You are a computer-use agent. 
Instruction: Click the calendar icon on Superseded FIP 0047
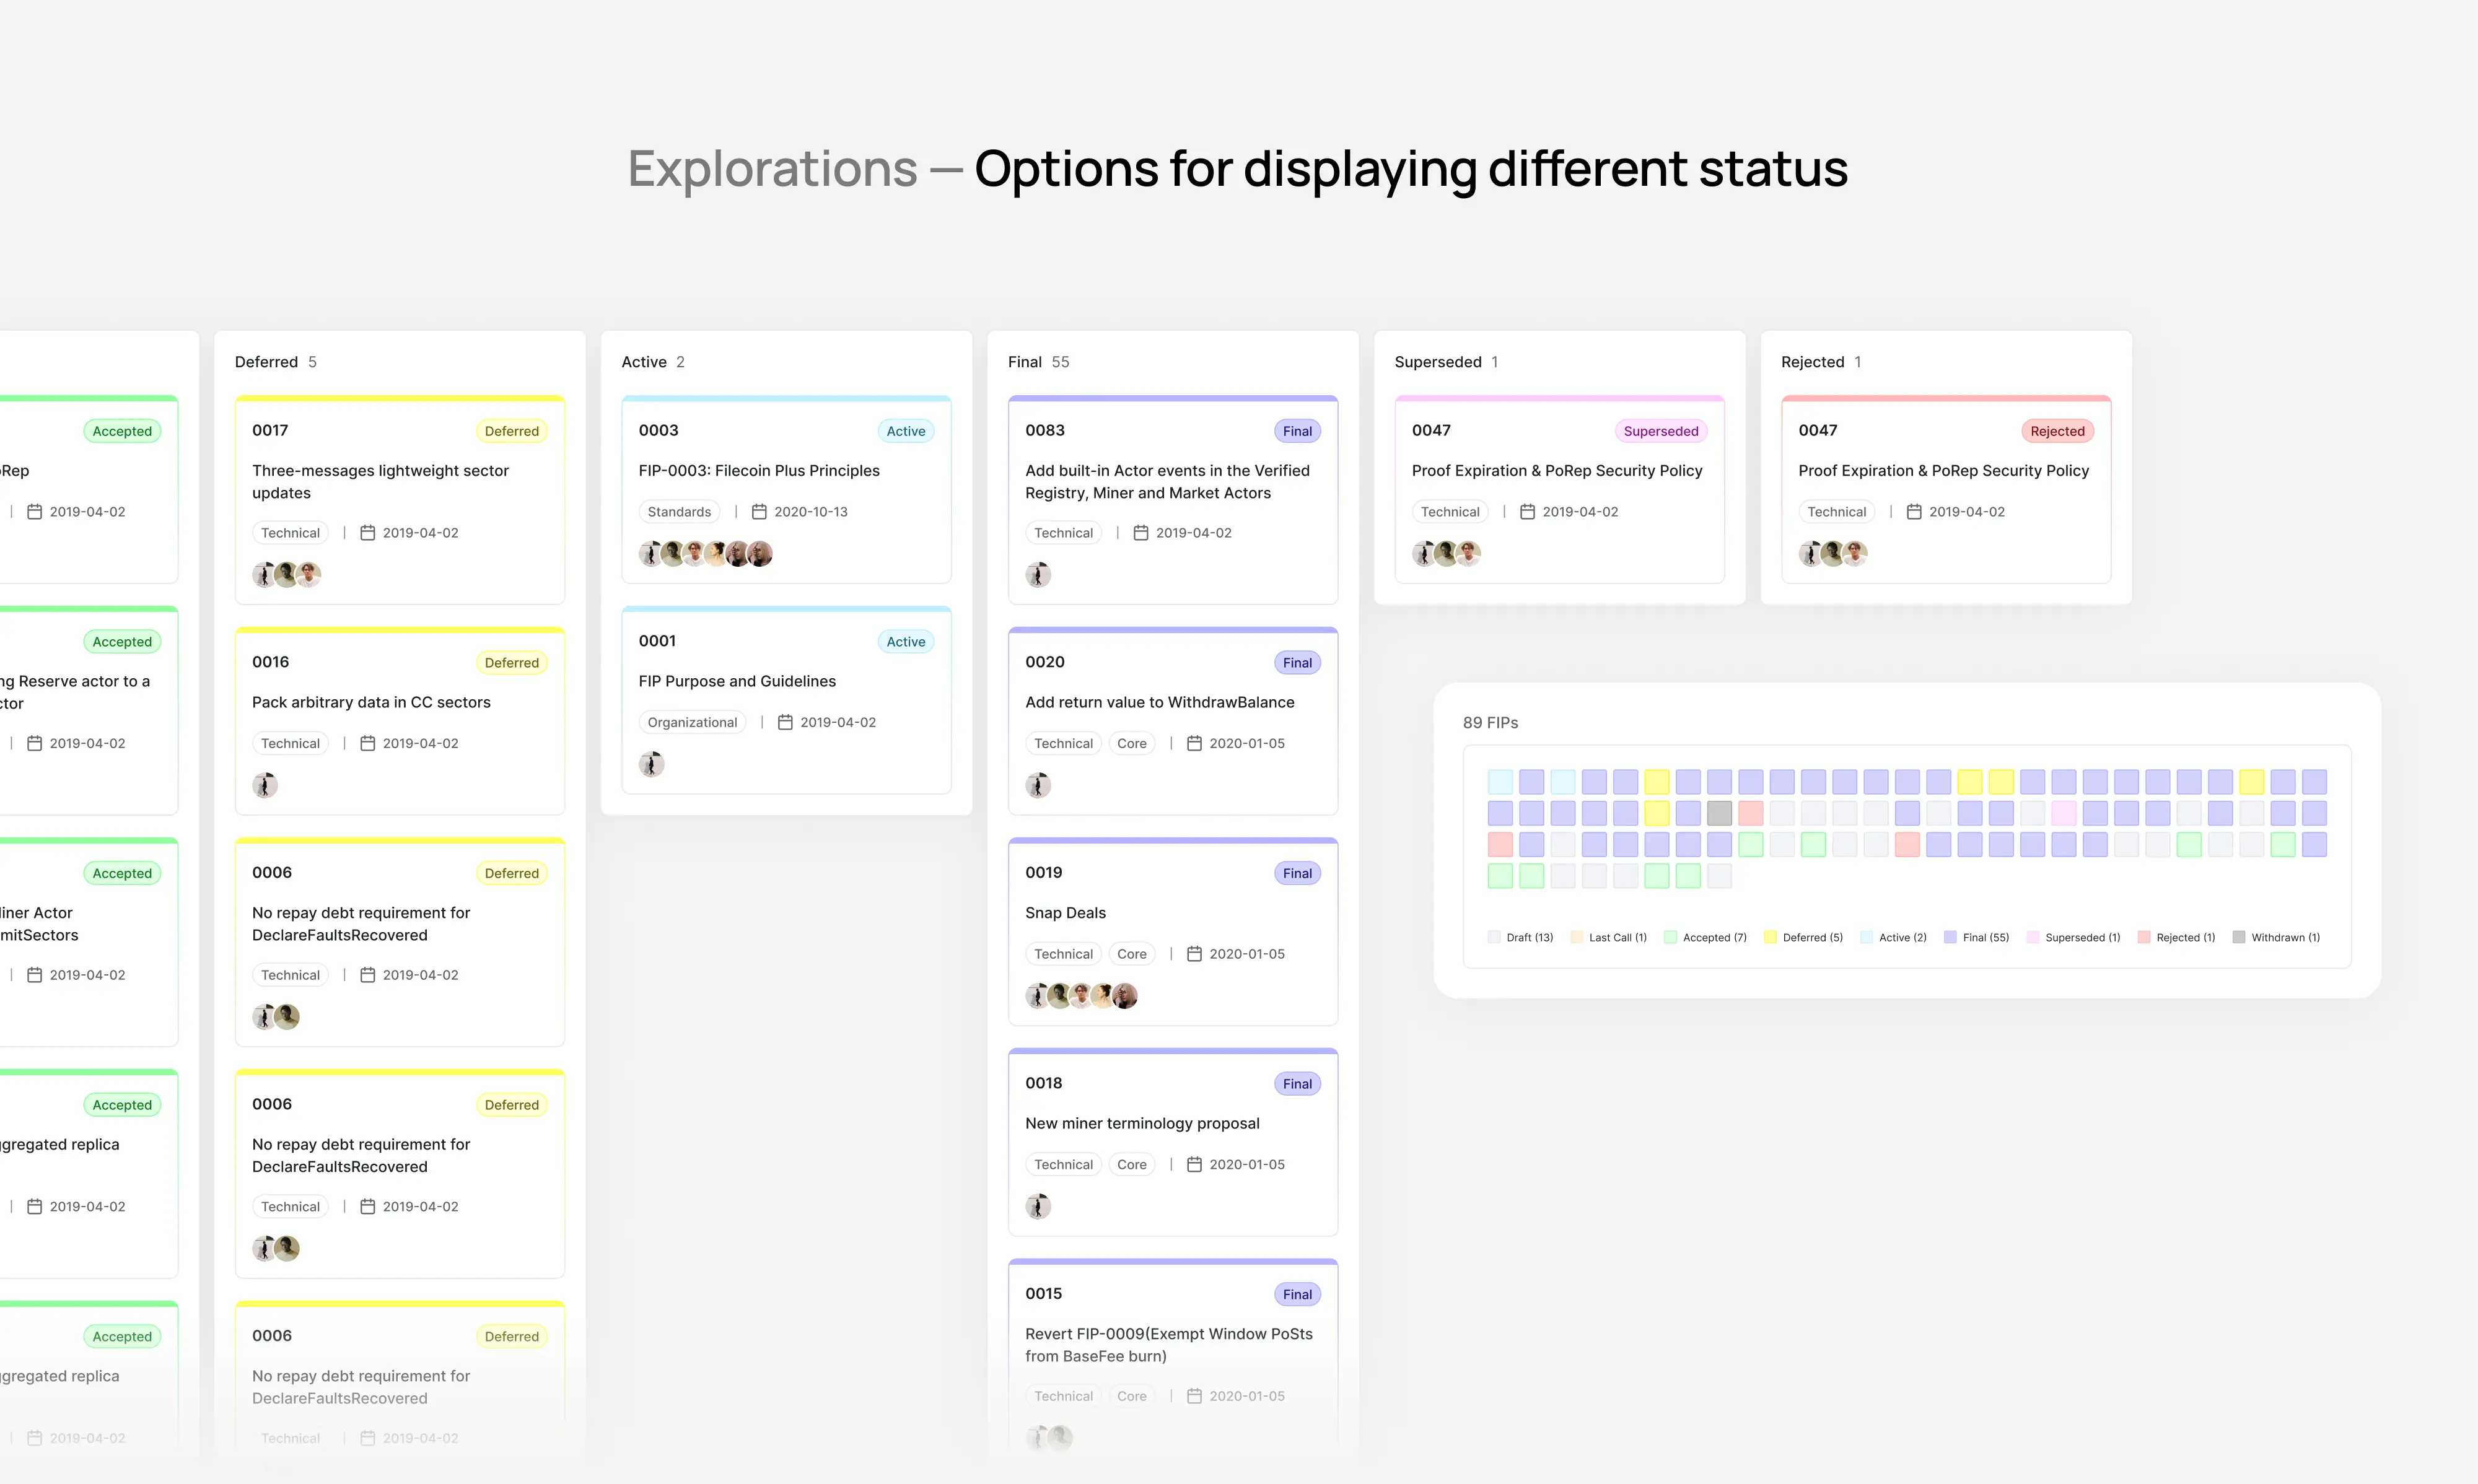pyautogui.click(x=1527, y=511)
